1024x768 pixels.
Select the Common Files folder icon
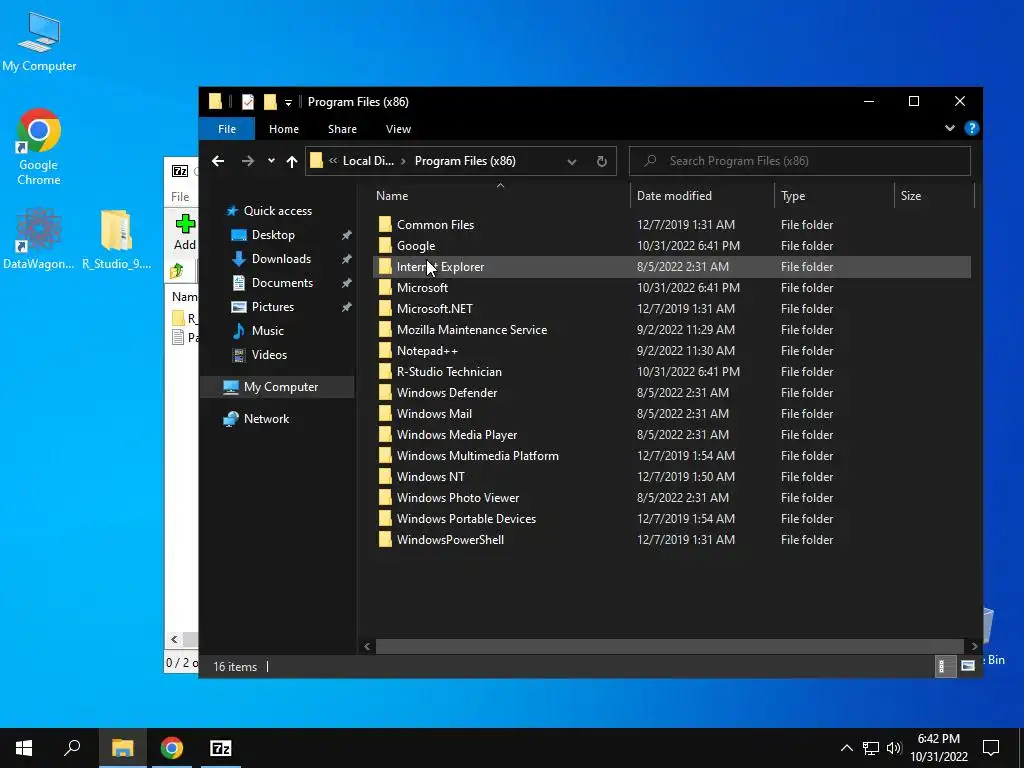[385, 225]
